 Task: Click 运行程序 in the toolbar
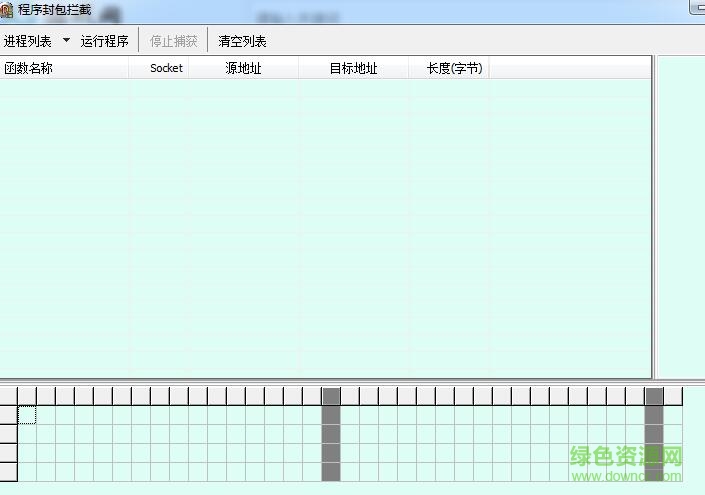(x=105, y=41)
